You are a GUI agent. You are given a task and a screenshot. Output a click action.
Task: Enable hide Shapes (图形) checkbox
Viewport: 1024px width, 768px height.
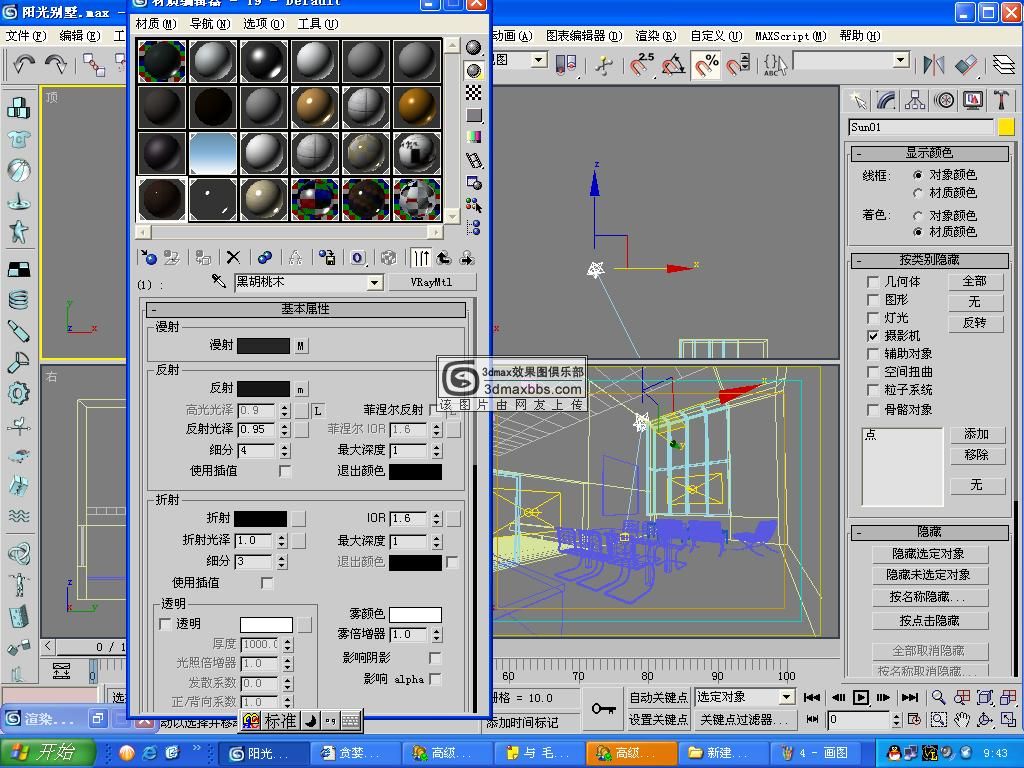(x=872, y=300)
